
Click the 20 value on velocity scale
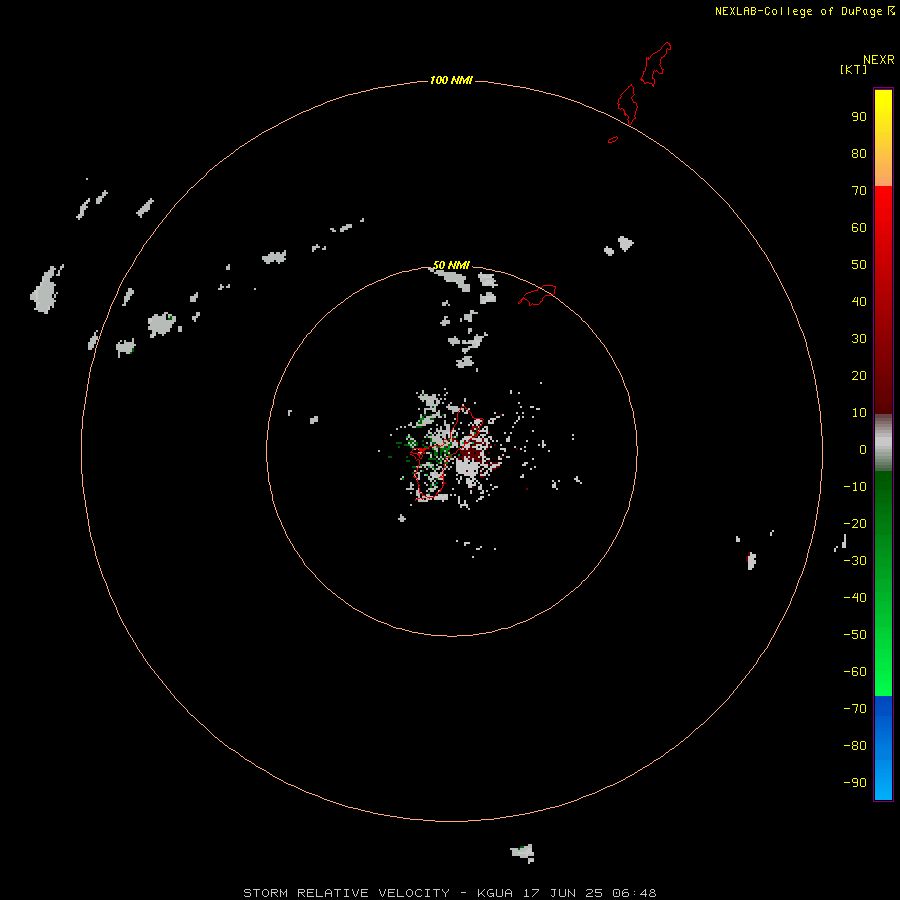pyautogui.click(x=859, y=375)
